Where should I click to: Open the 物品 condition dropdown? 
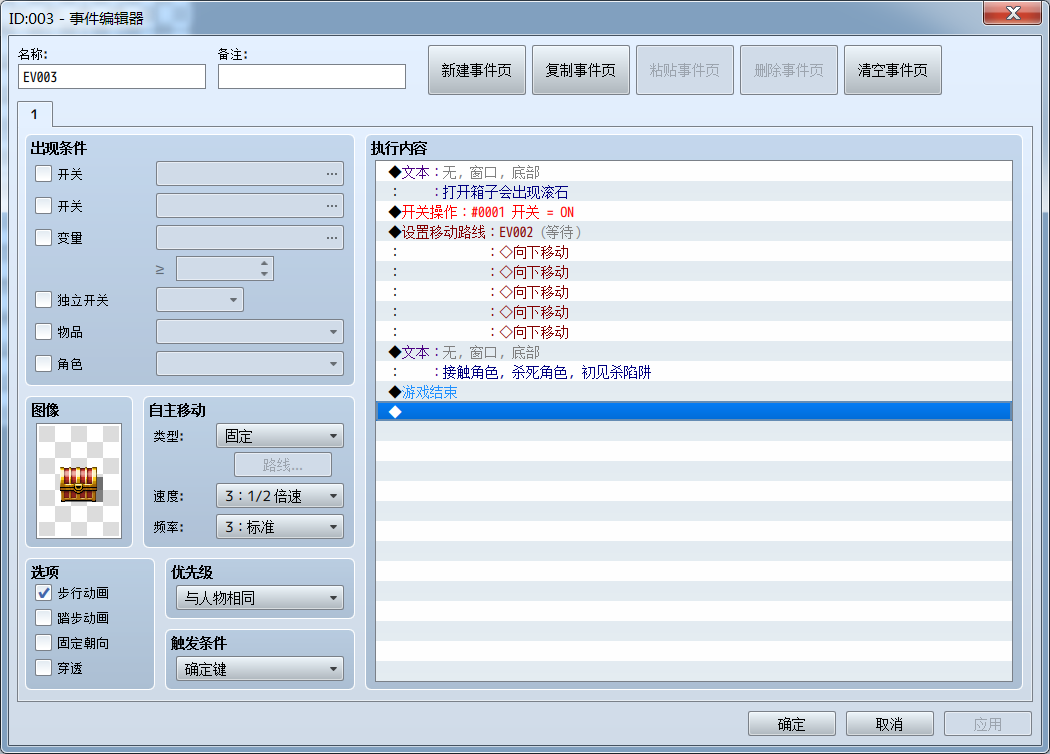(250, 331)
